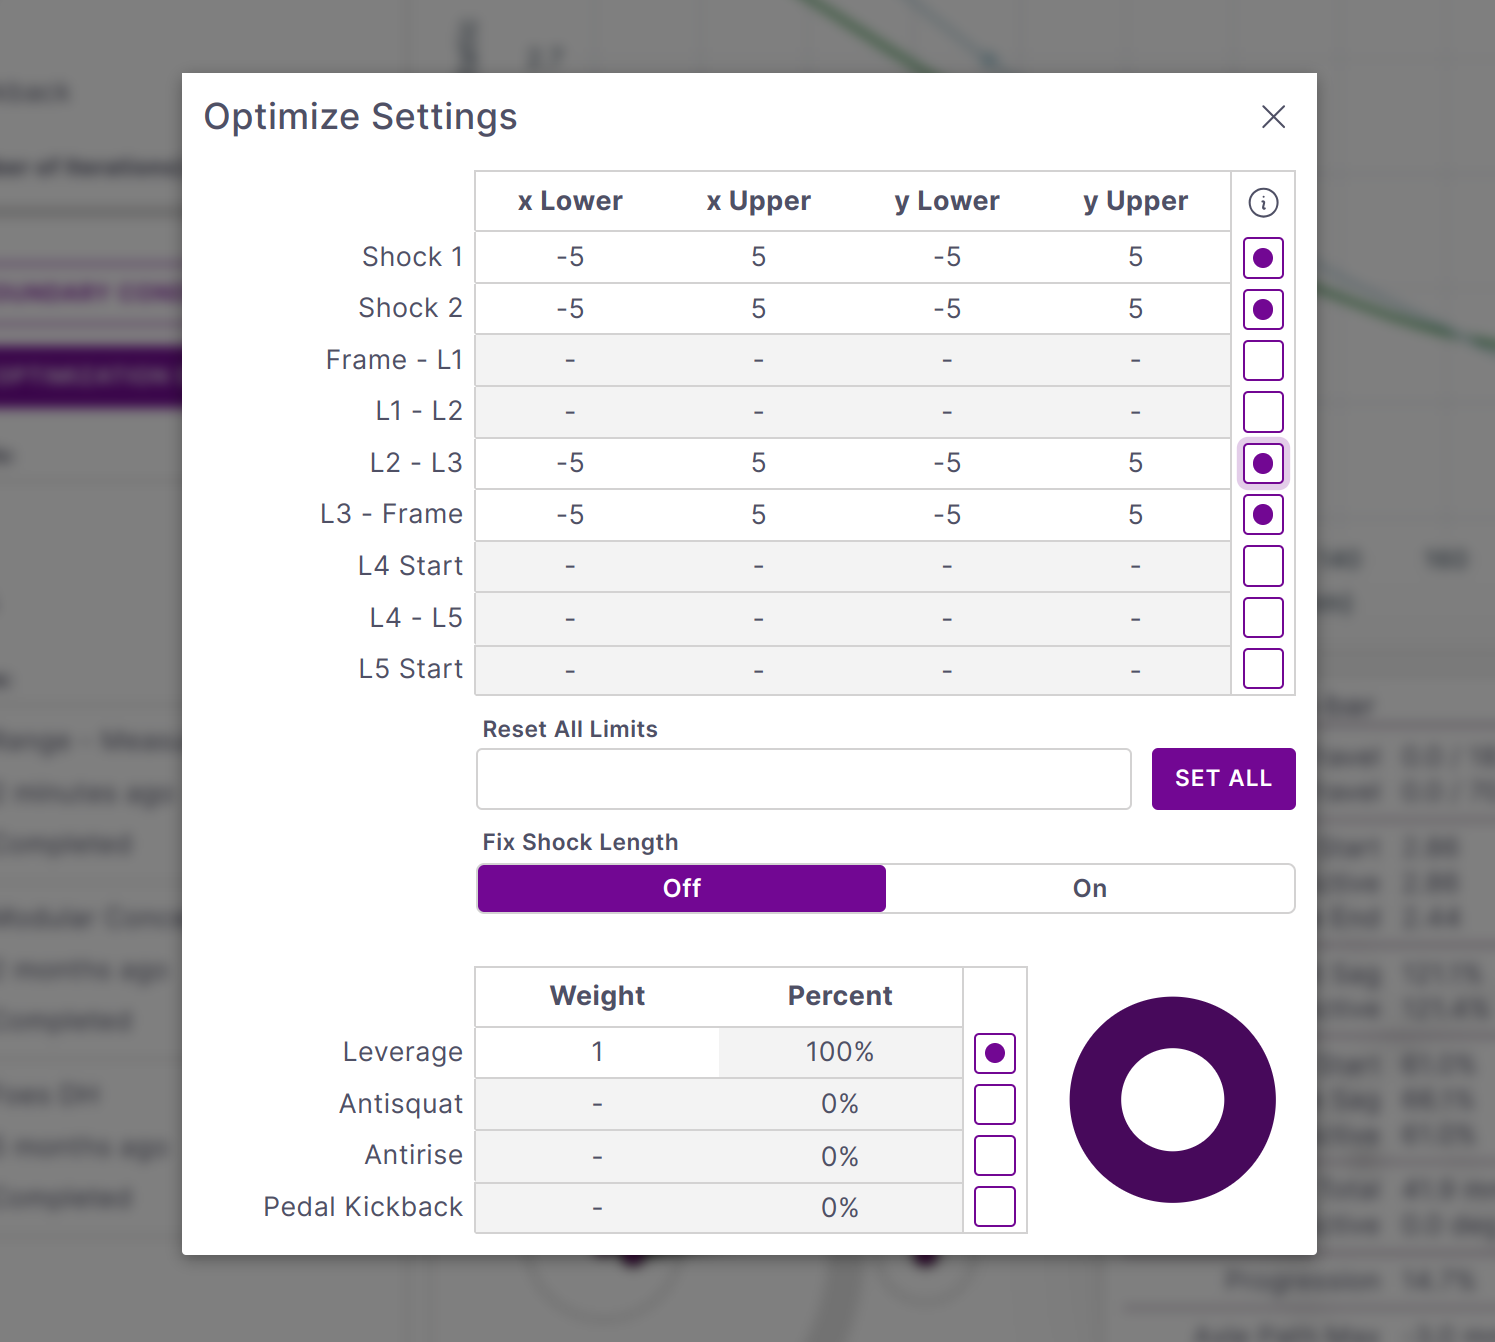This screenshot has width=1495, height=1342.
Task: Click the Shock 1 x Lower value
Action: [570, 258]
